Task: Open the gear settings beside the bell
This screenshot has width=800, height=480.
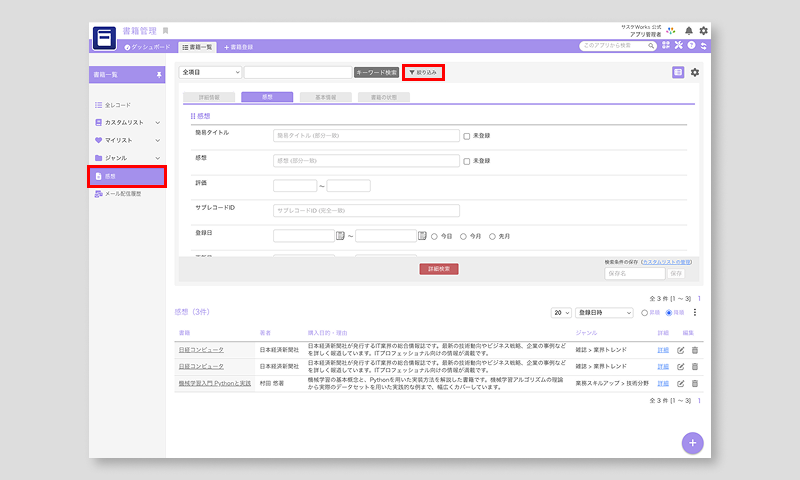Action: [x=704, y=31]
